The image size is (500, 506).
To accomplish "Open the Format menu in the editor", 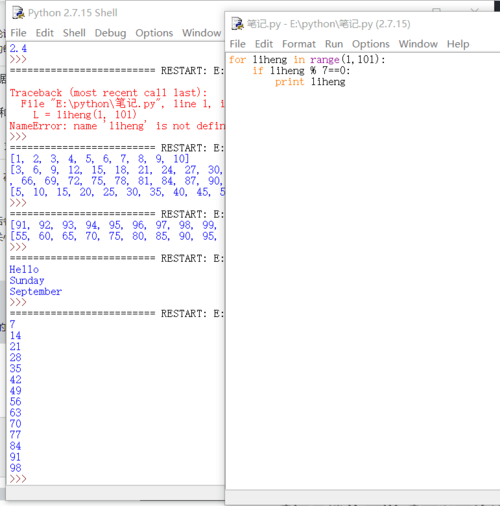I will point(299,44).
